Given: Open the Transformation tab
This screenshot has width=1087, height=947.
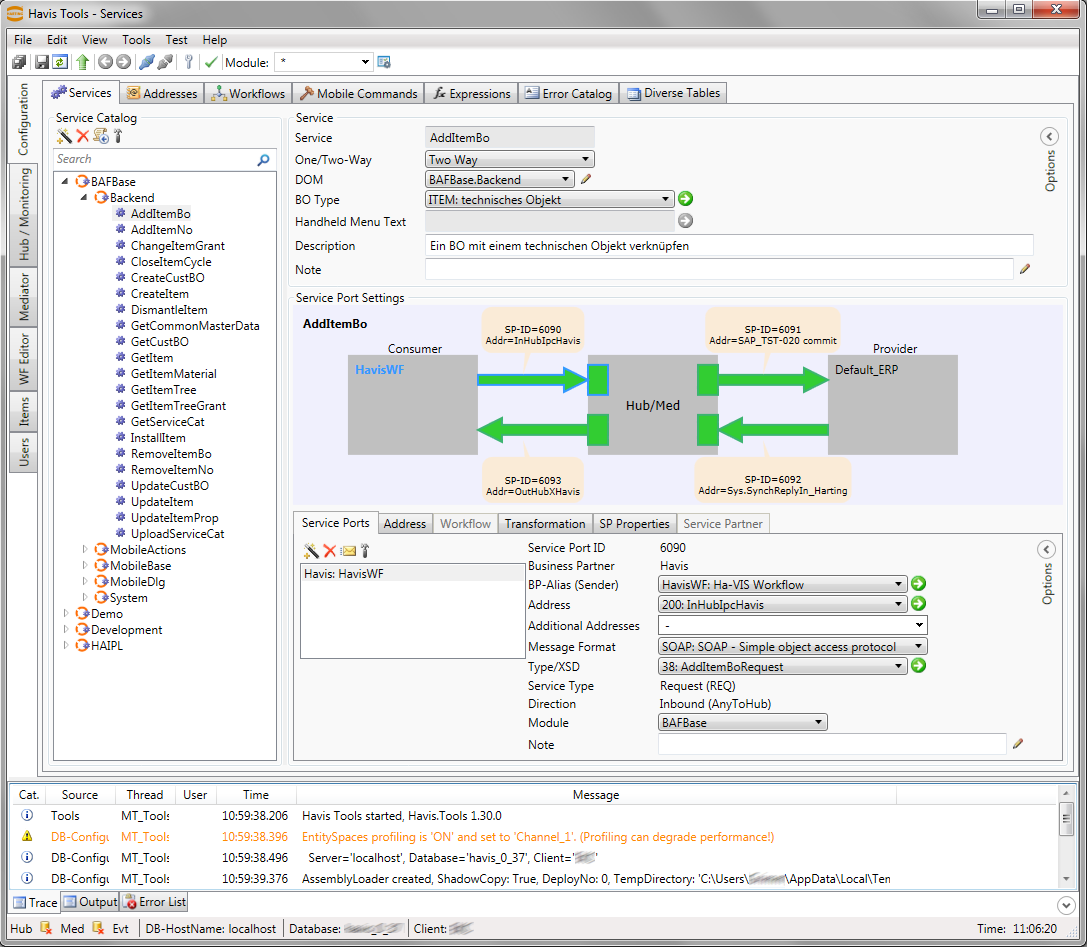Looking at the screenshot, I should pos(544,523).
